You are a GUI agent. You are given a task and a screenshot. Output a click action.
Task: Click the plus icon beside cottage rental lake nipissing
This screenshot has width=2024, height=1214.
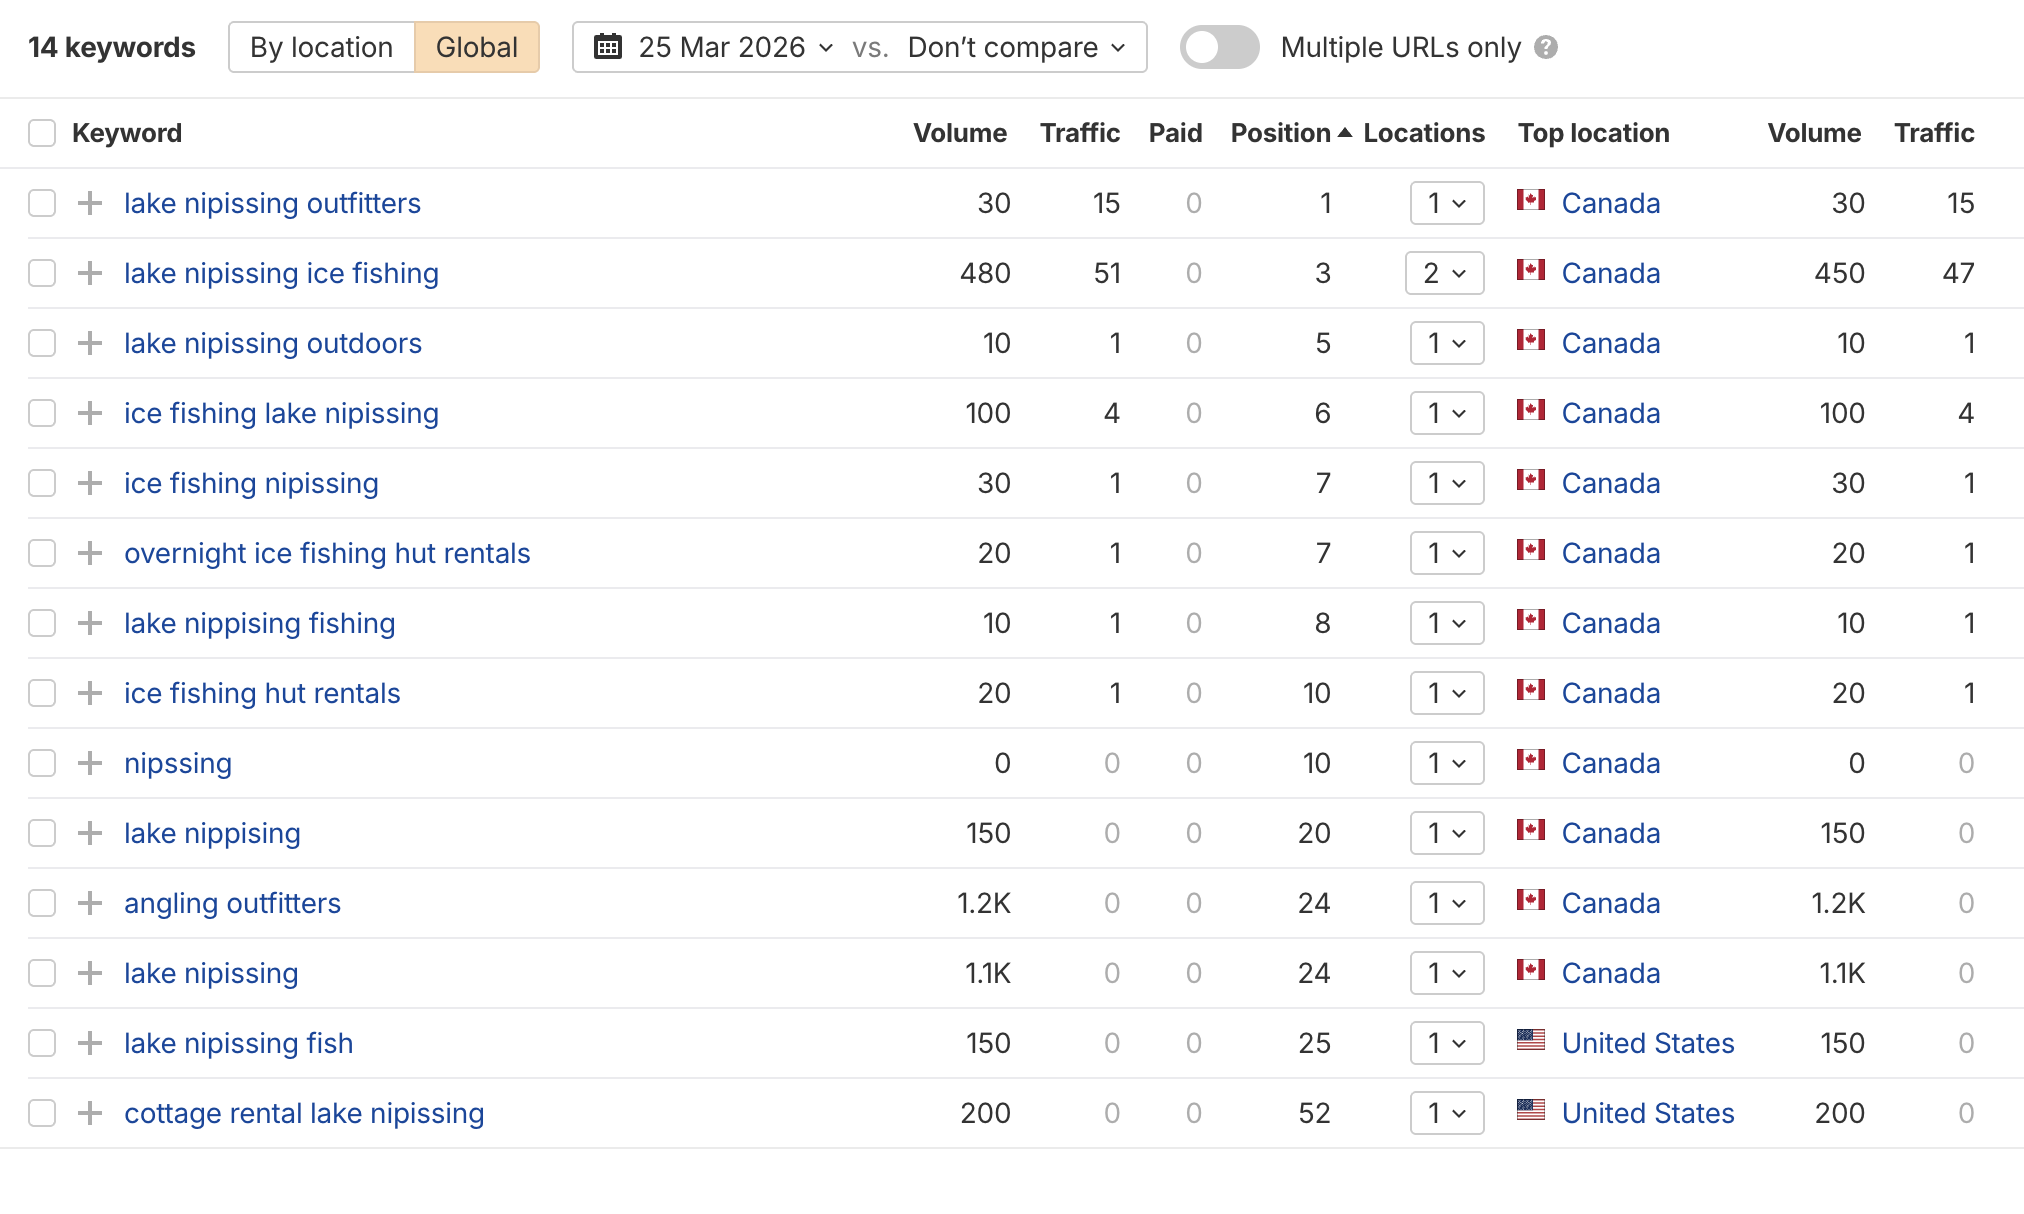coord(91,1113)
